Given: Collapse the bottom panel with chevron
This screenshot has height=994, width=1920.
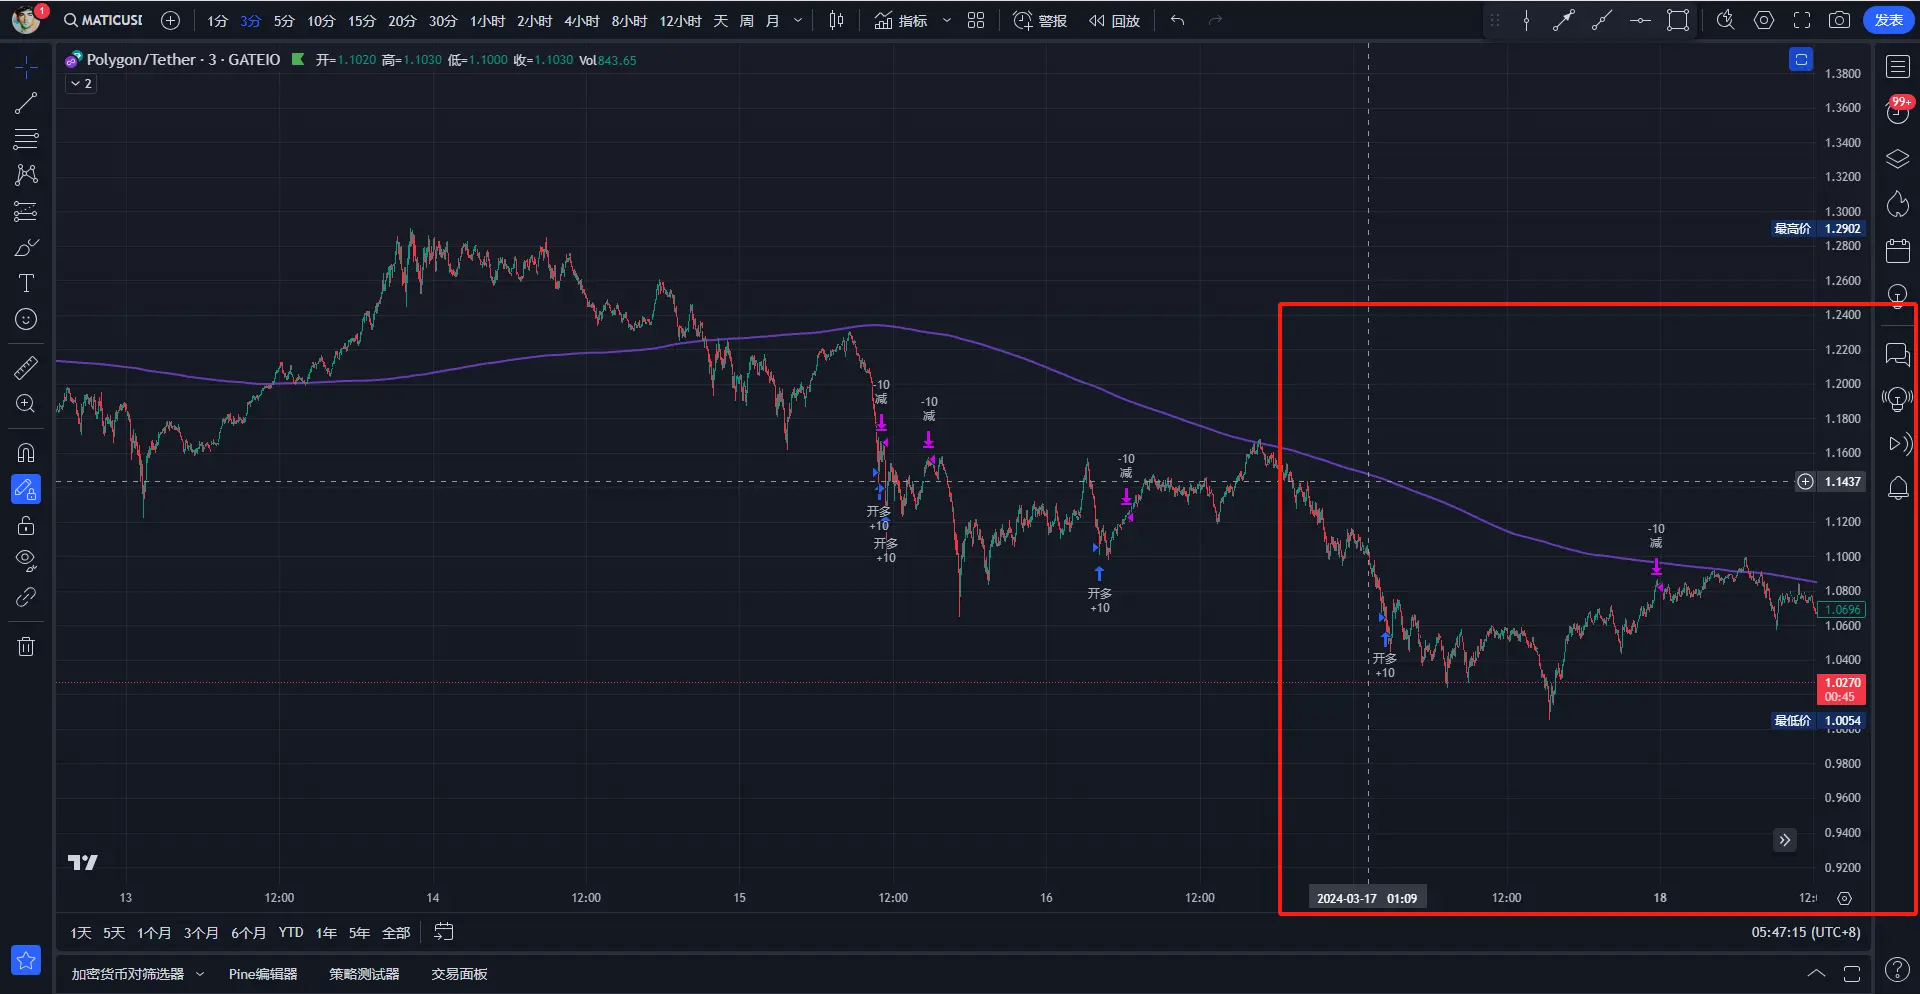Looking at the screenshot, I should pos(1816,974).
